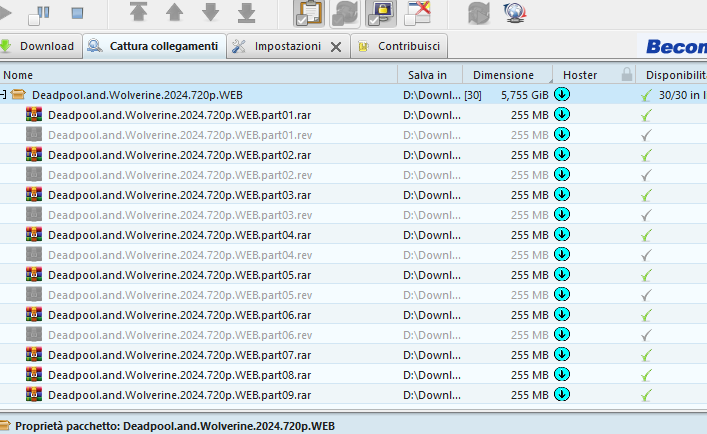
Task: Select the disabled part01.rev file
Action: click(354, 135)
